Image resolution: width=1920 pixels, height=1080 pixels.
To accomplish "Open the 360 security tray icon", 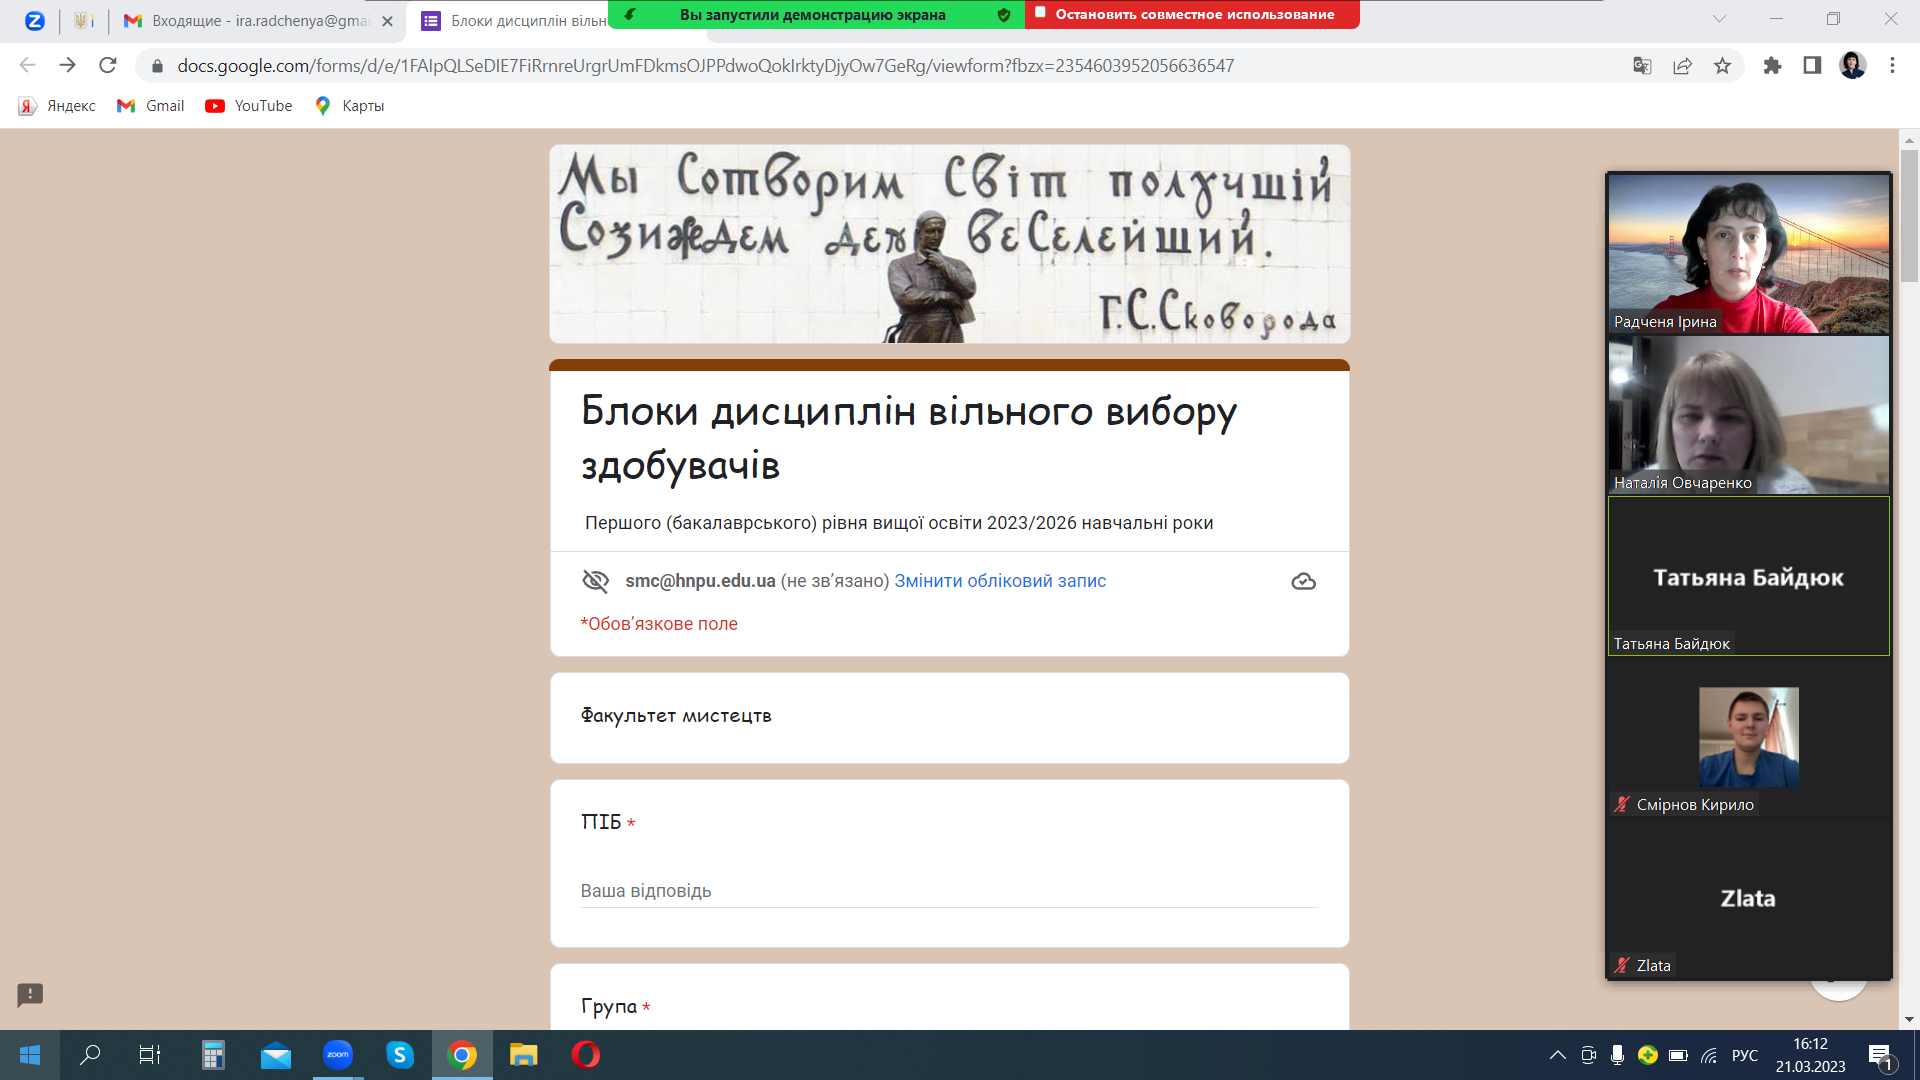I will 1648,1055.
